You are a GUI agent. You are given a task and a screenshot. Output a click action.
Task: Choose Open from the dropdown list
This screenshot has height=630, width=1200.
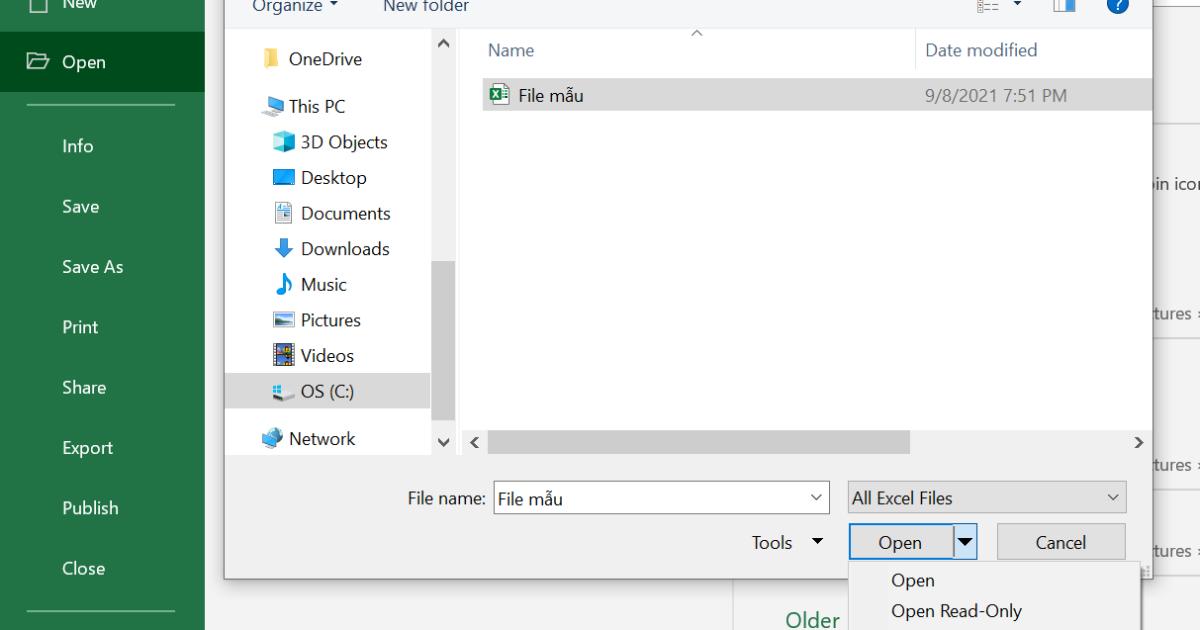[913, 581]
